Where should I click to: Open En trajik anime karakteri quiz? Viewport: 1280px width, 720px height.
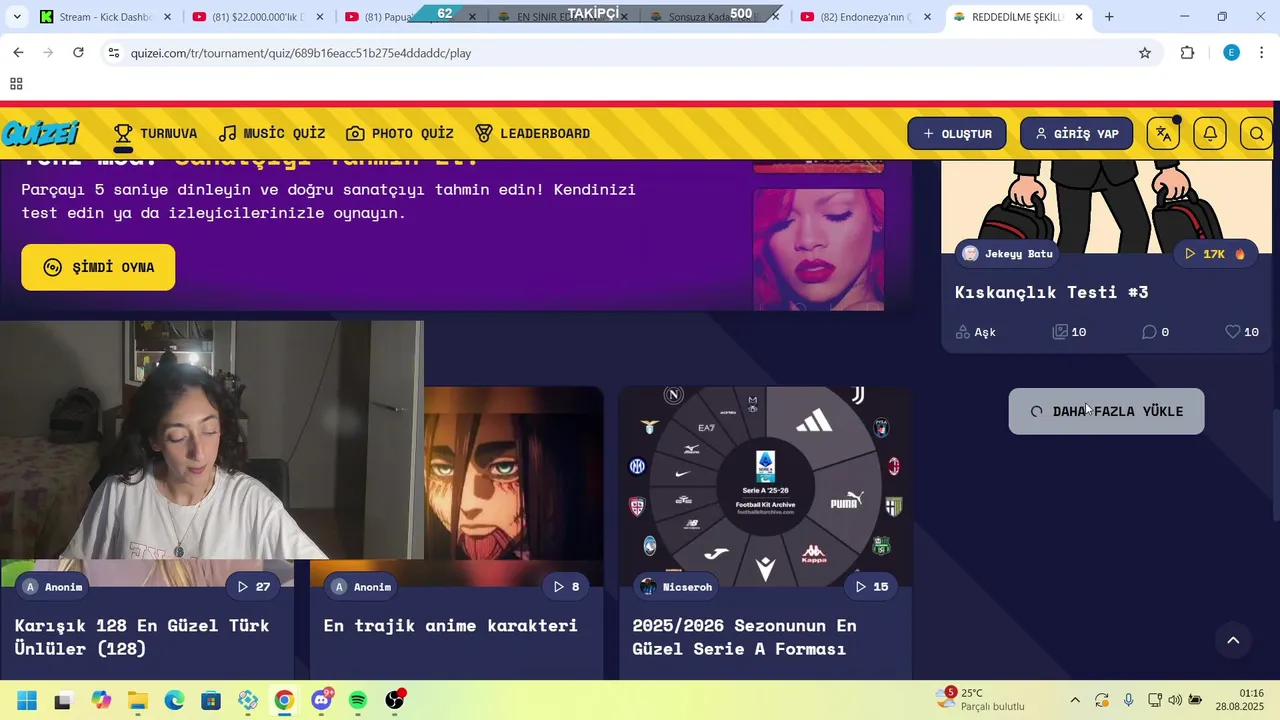point(450,625)
